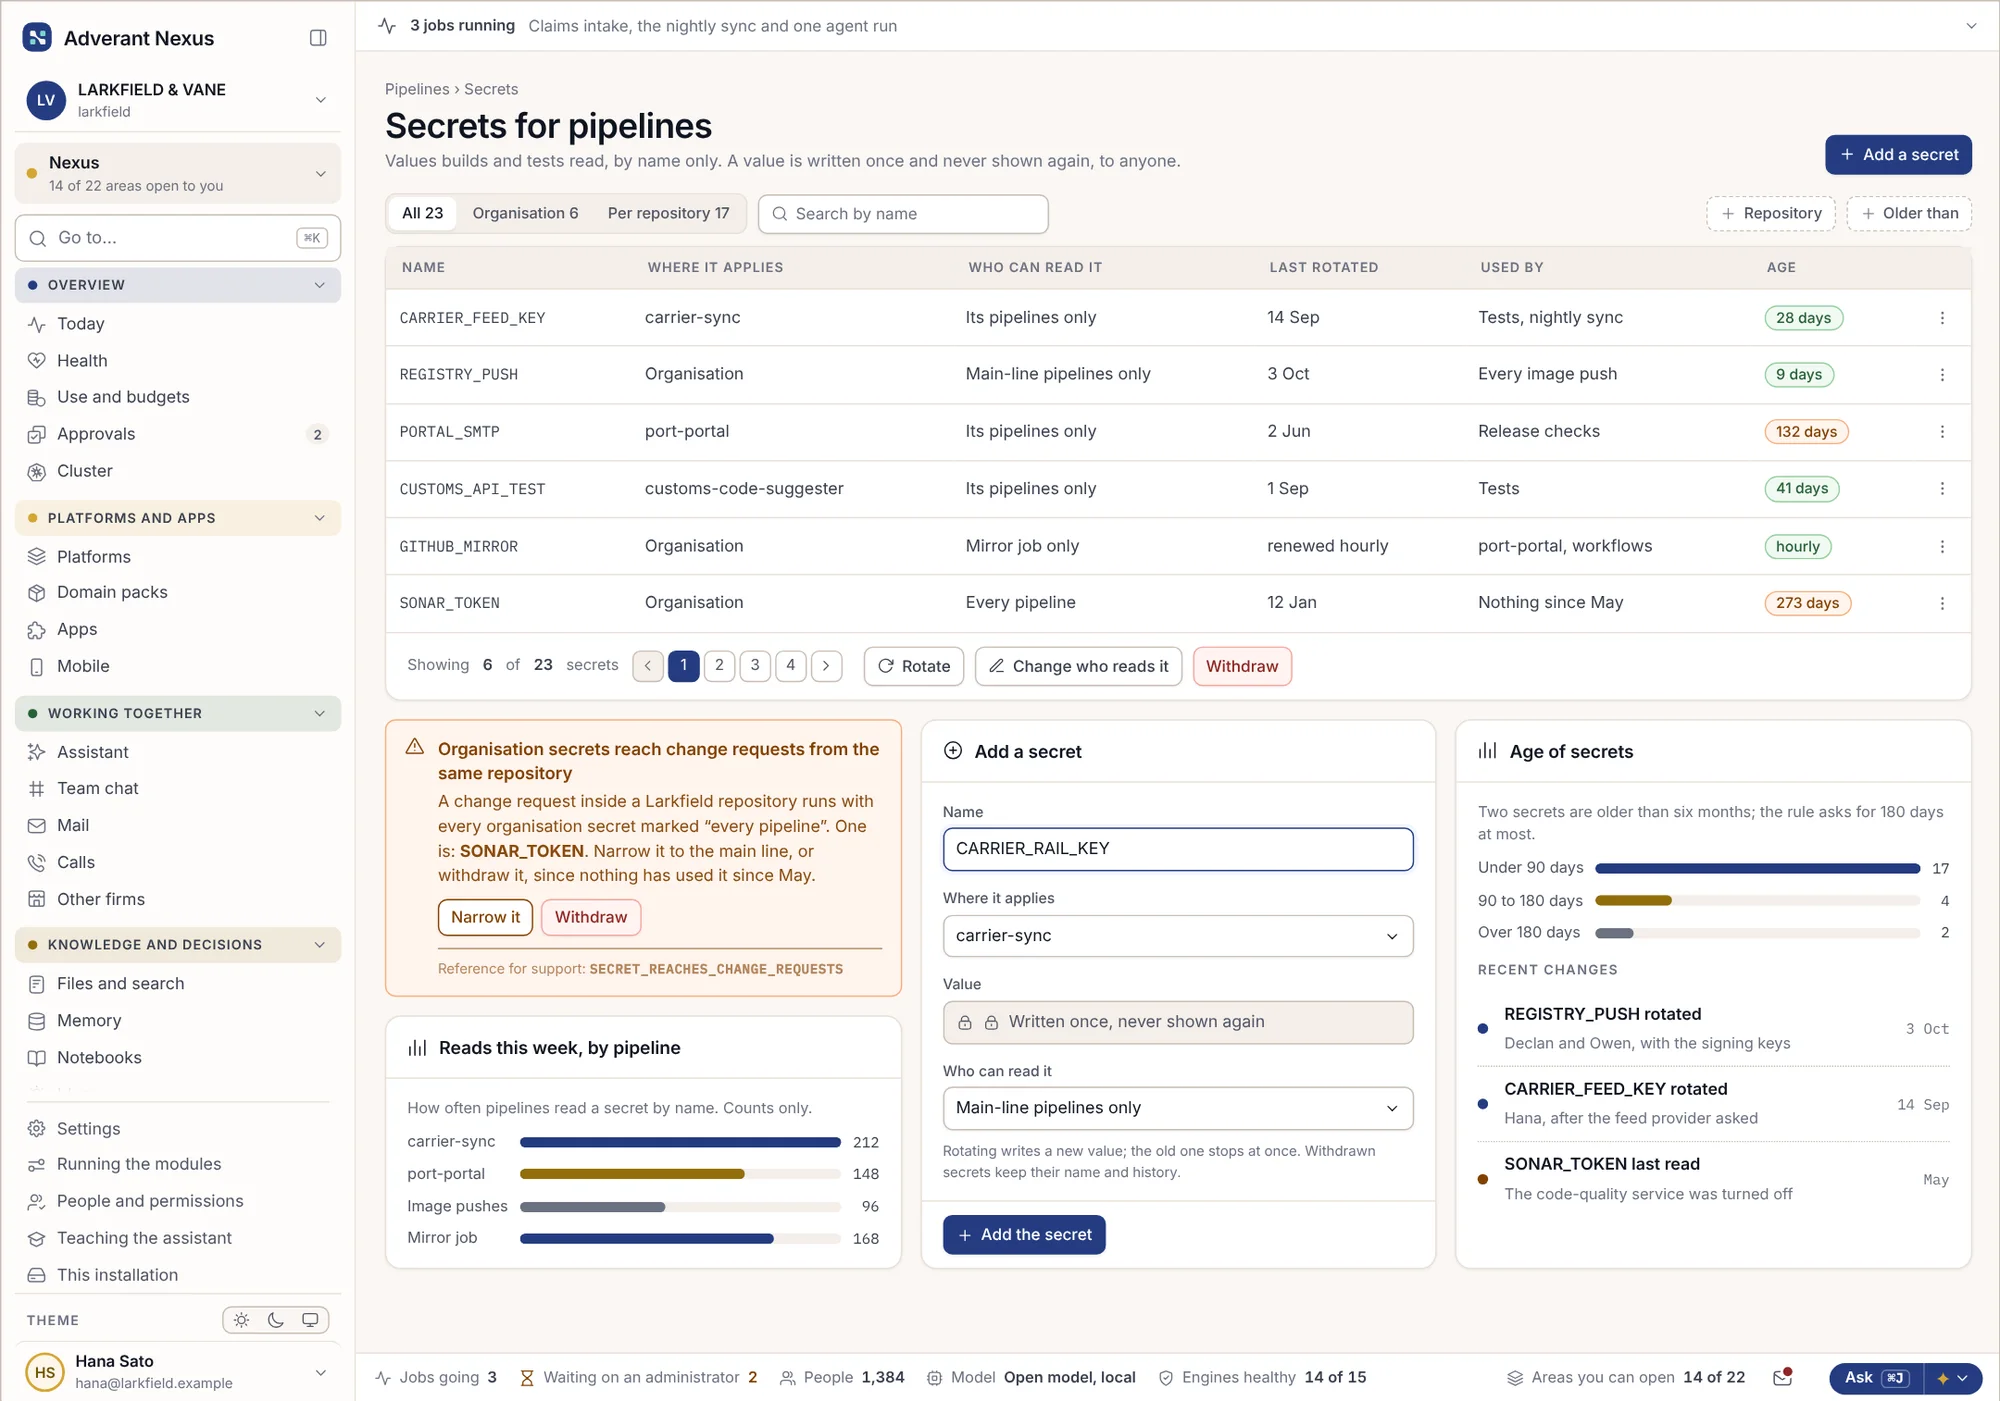Open People and permissions
Image resolution: width=2000 pixels, height=1401 pixels.
(x=178, y=1201)
